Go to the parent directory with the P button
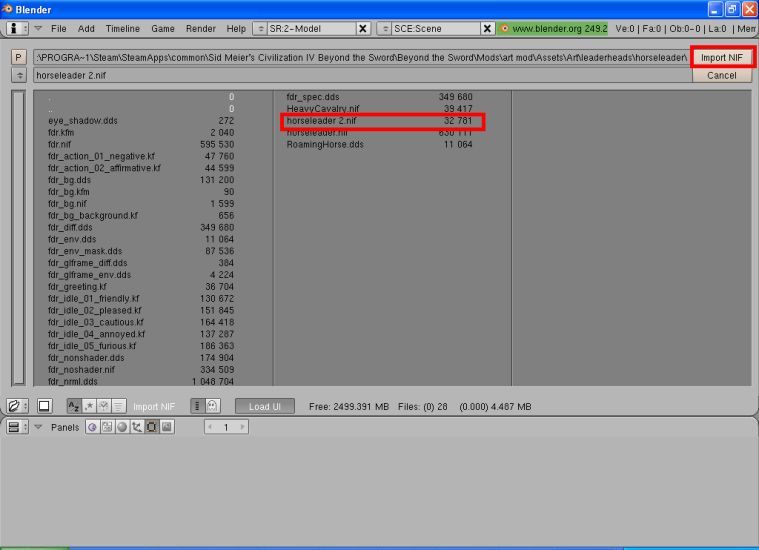759x550 pixels. [18, 58]
